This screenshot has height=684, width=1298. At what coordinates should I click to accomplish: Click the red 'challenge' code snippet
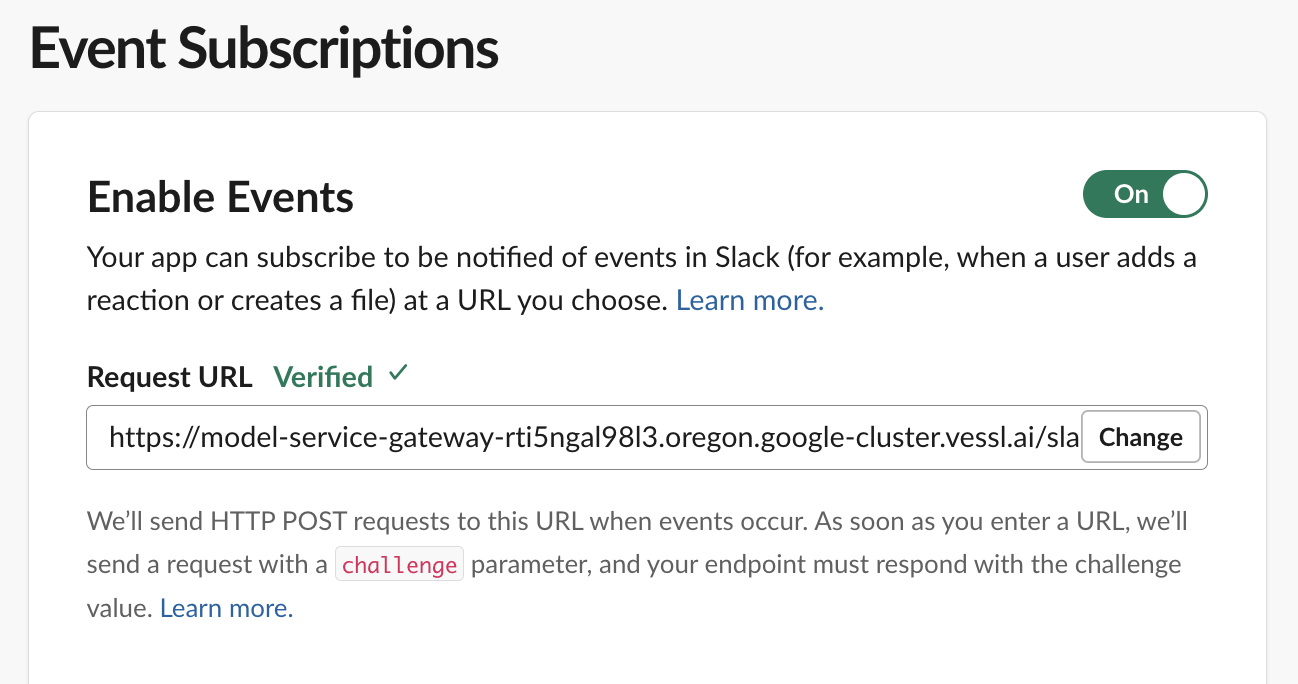point(399,564)
